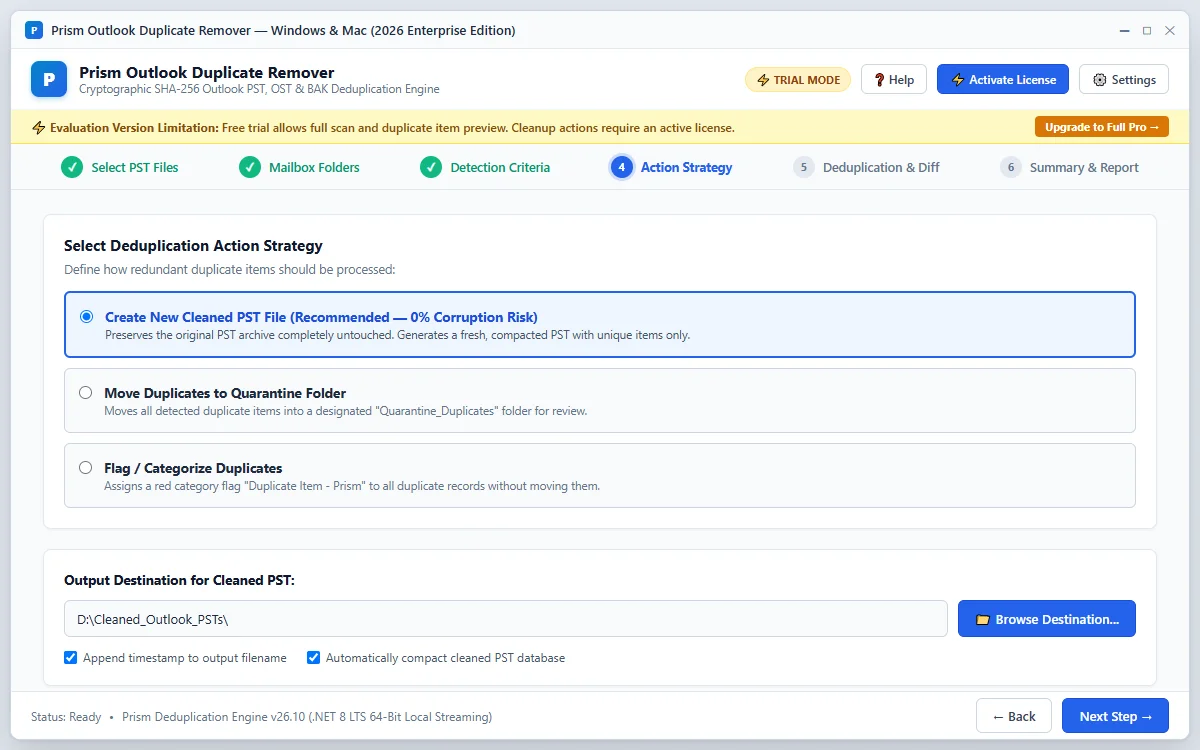Click Browse Destination button
Viewport: 1200px width, 750px height.
coord(1047,619)
